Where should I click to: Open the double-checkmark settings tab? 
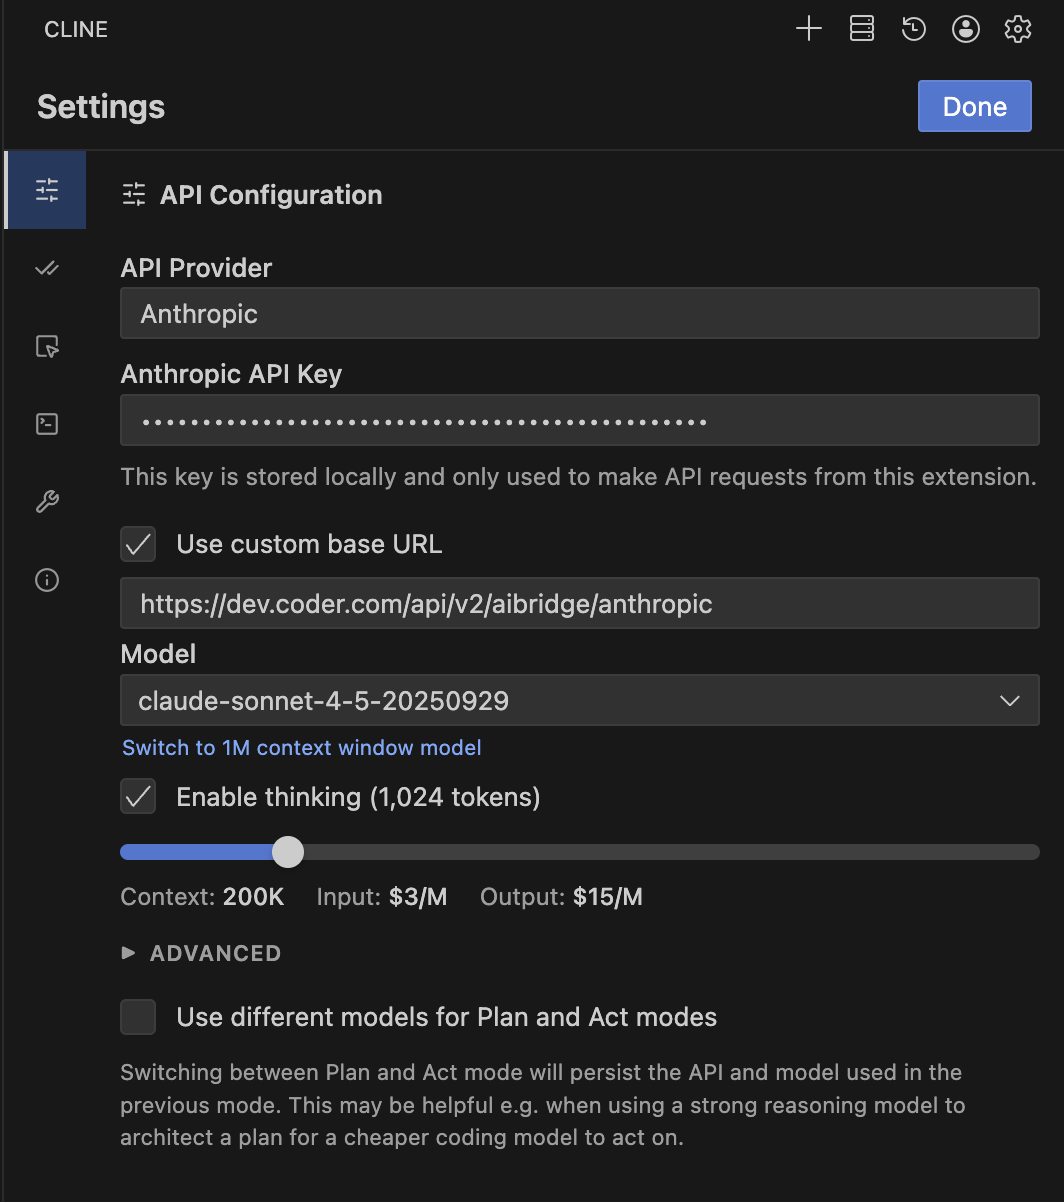coord(47,268)
